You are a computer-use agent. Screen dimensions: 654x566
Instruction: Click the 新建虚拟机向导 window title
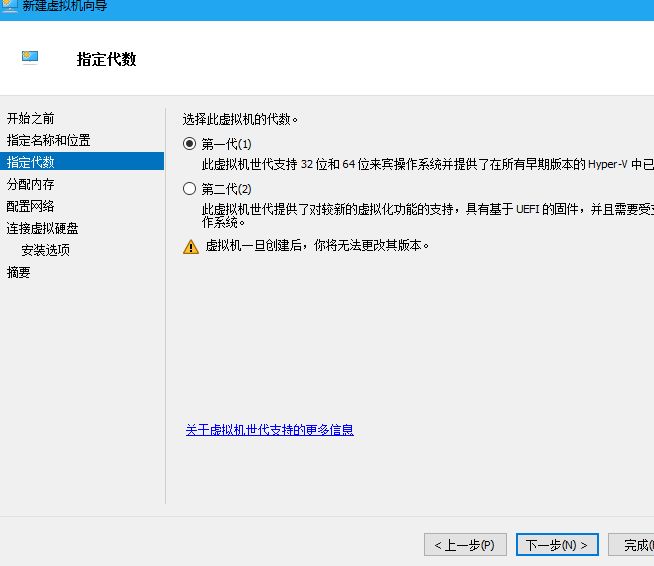coord(65,6)
